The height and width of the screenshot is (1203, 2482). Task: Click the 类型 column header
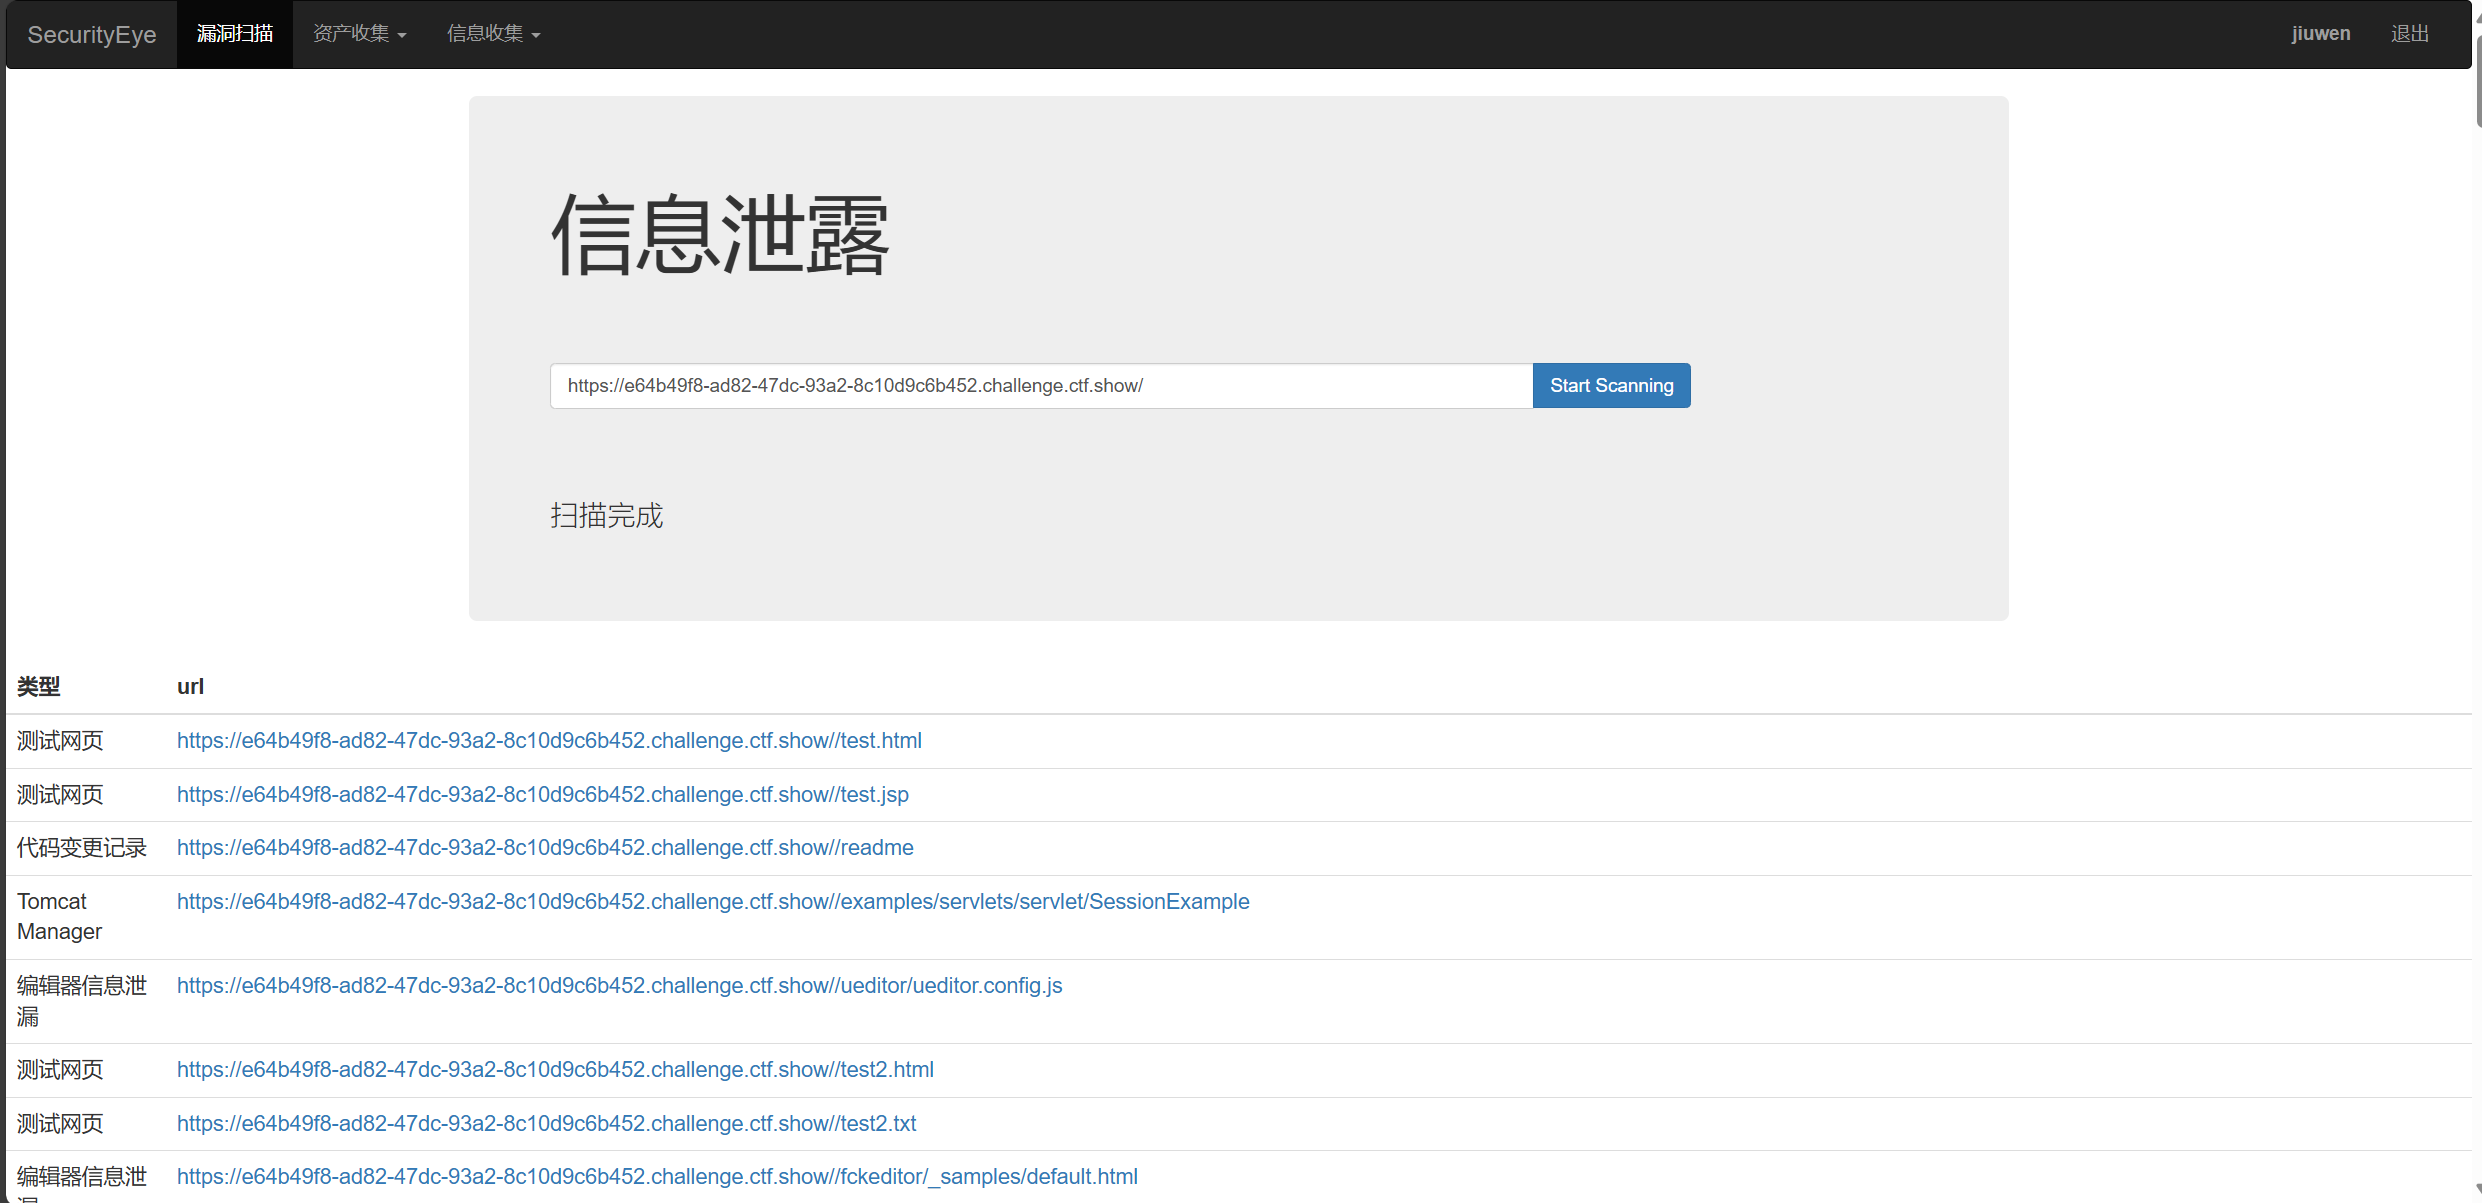(39, 687)
